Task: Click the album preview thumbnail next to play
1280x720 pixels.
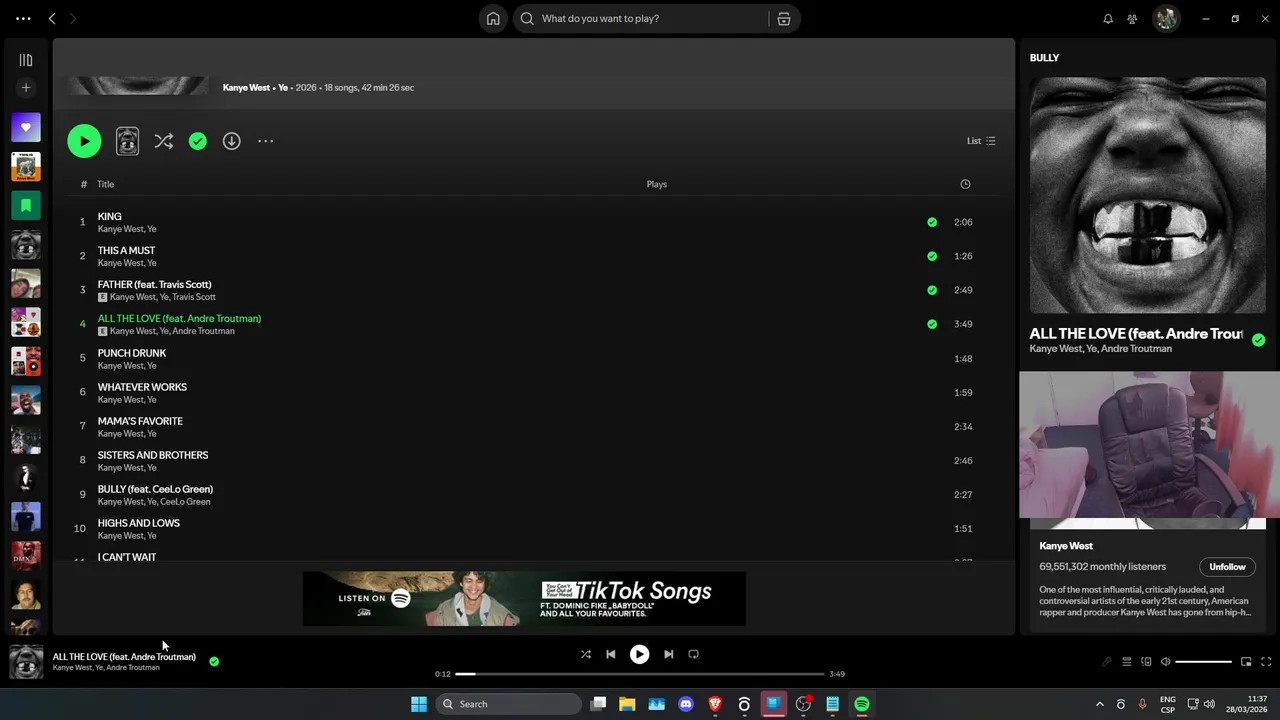Action: point(127,141)
